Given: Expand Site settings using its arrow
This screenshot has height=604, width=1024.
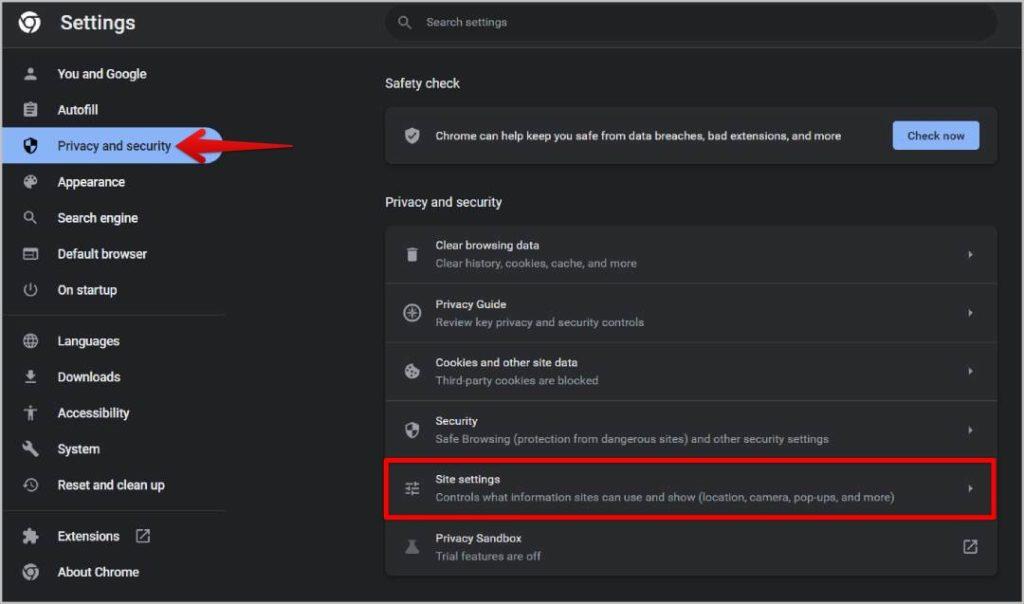Looking at the screenshot, I should (x=970, y=488).
